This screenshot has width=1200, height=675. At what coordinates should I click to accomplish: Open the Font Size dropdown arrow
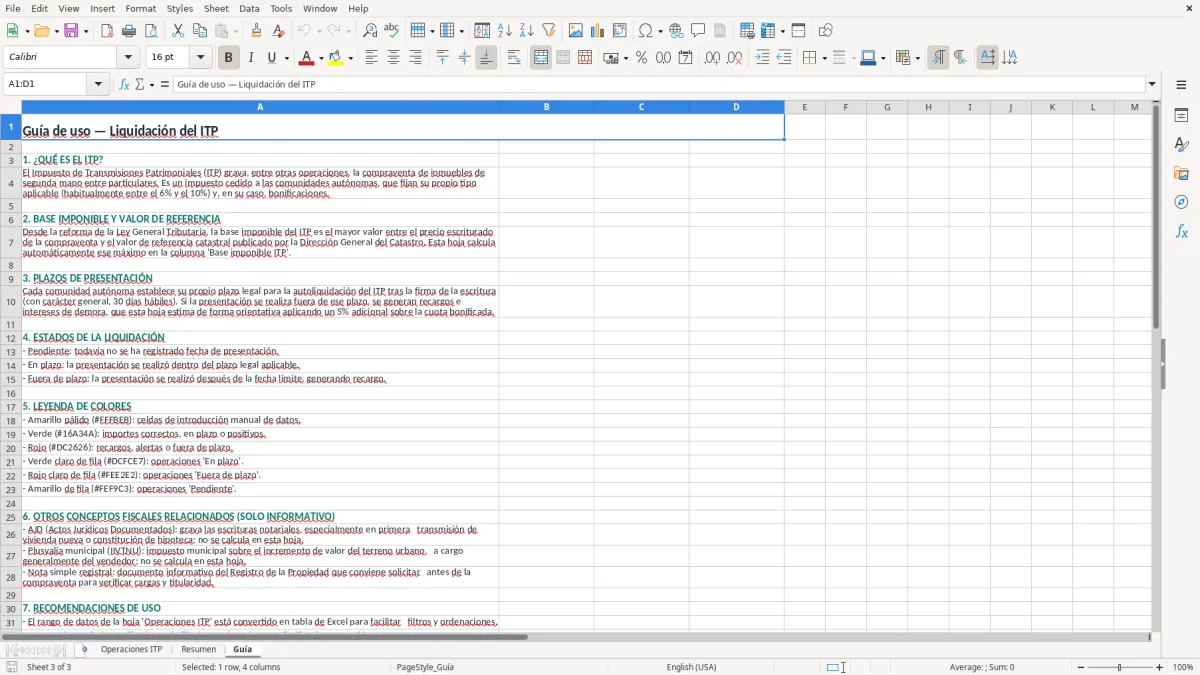pos(201,58)
